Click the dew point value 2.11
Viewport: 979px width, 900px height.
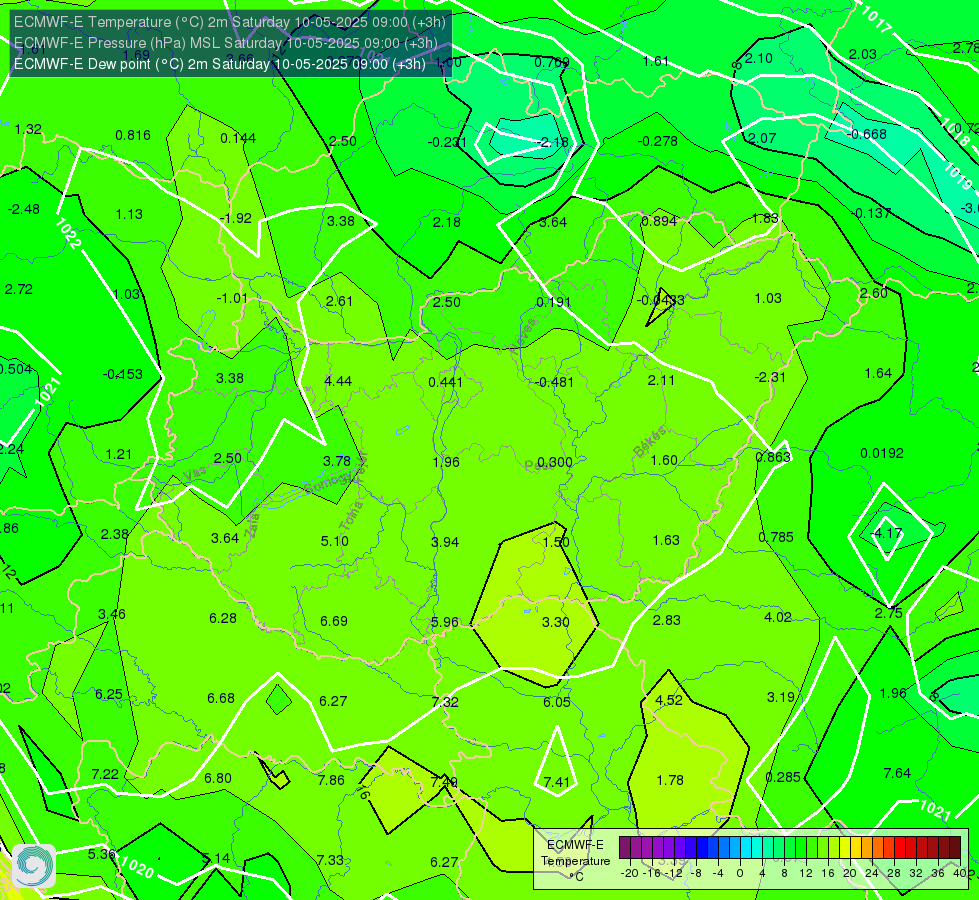661,380
